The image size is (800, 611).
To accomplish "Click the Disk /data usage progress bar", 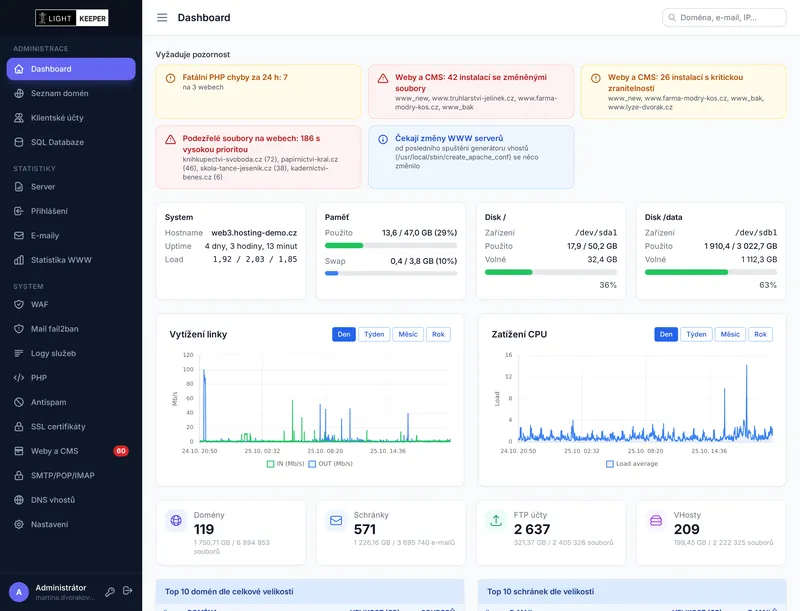I will (x=711, y=272).
